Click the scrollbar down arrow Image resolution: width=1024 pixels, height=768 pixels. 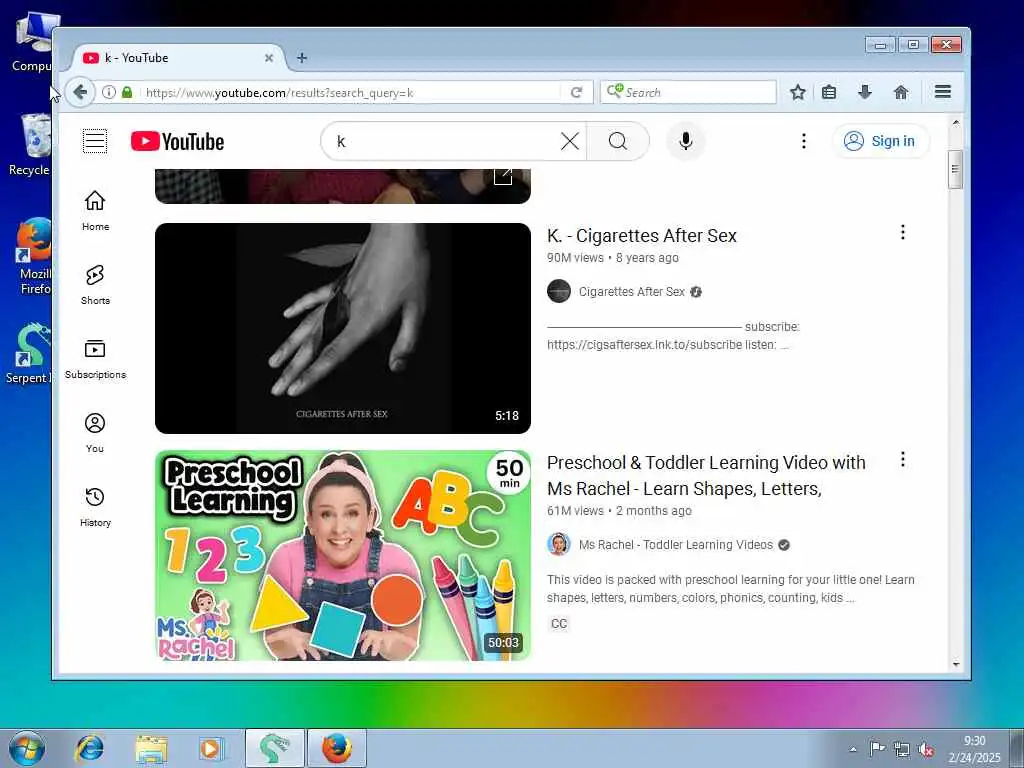pyautogui.click(x=955, y=664)
